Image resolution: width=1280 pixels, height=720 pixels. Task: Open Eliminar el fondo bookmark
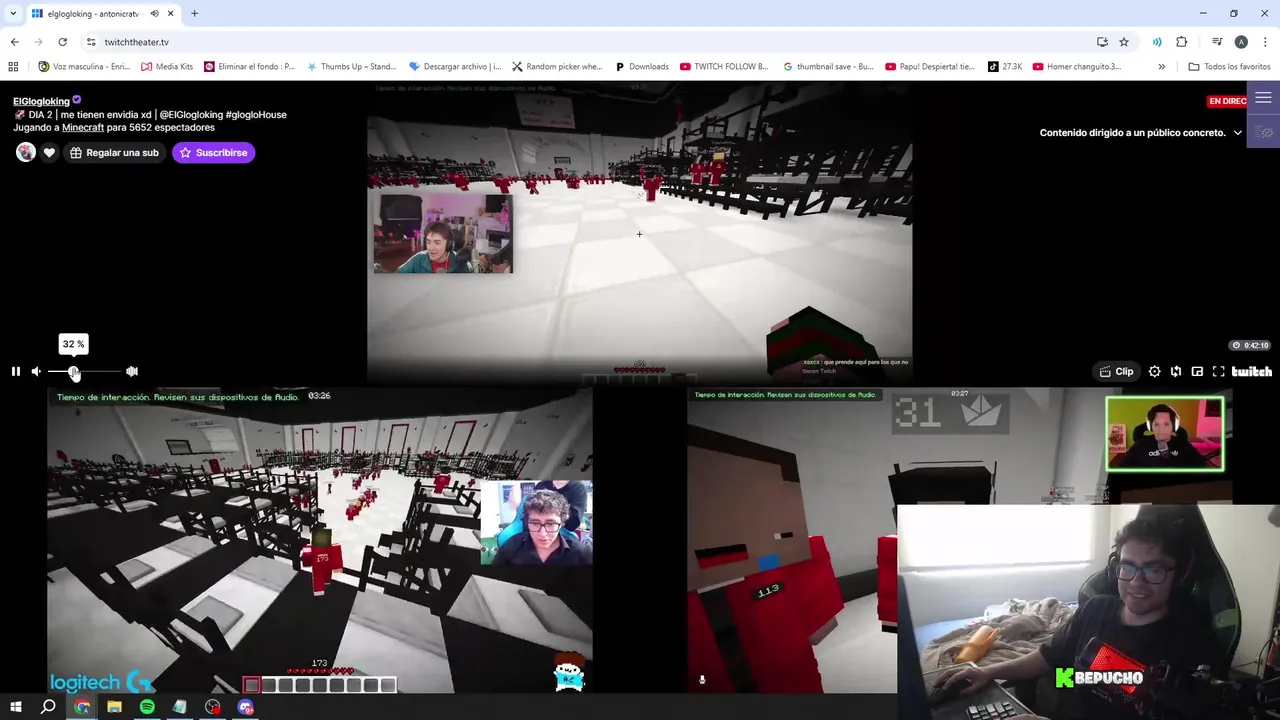click(x=250, y=67)
